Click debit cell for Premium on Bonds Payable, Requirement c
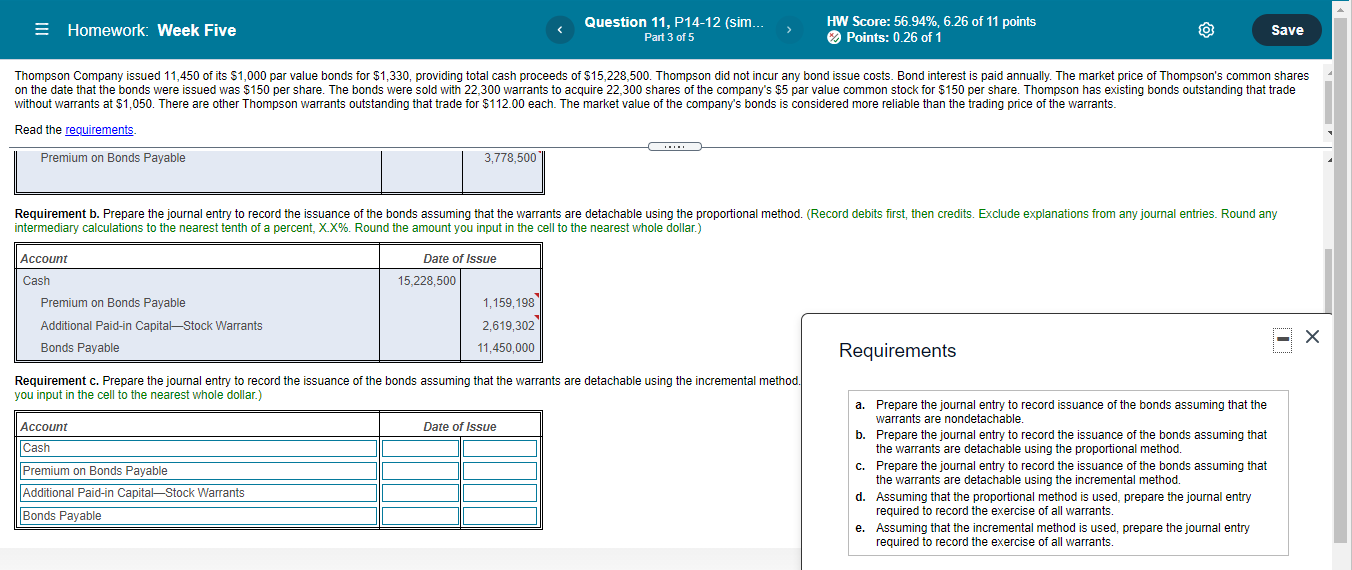The image size is (1352, 570). click(420, 471)
